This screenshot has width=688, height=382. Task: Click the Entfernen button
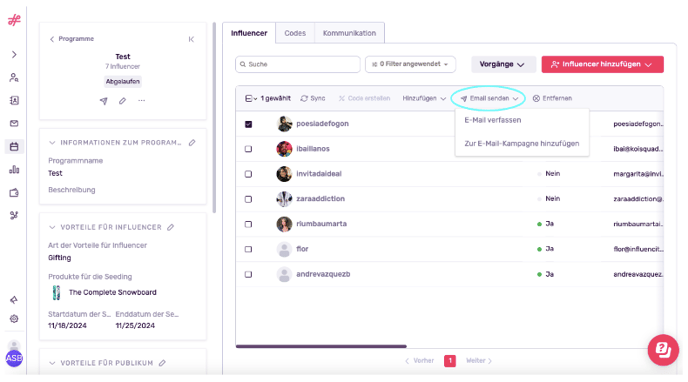552,98
